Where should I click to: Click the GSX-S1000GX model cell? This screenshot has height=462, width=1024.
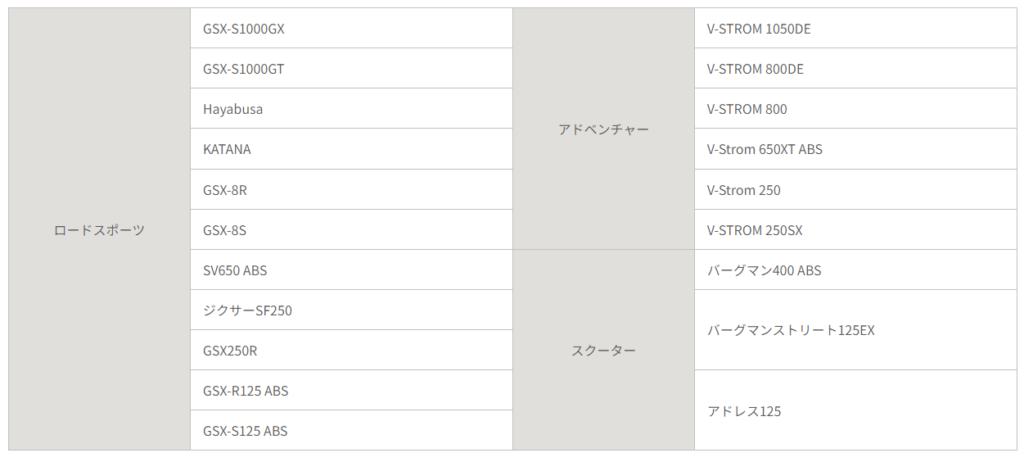(351, 28)
